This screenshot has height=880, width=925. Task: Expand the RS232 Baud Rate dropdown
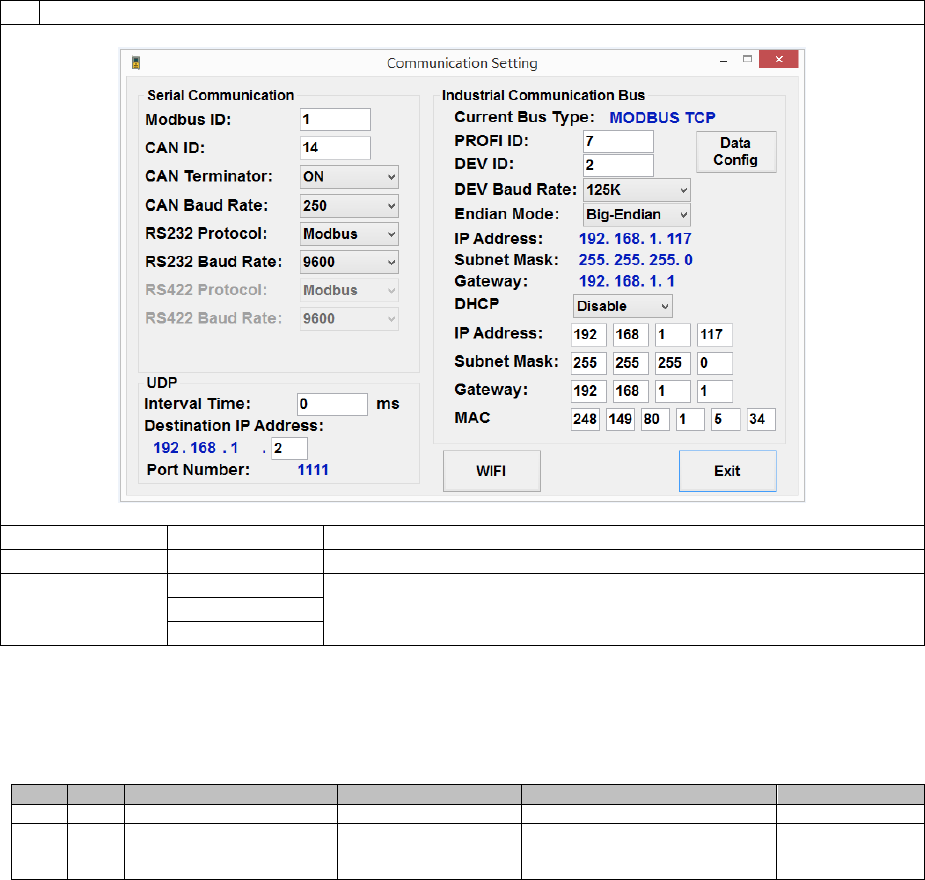[x=349, y=262]
